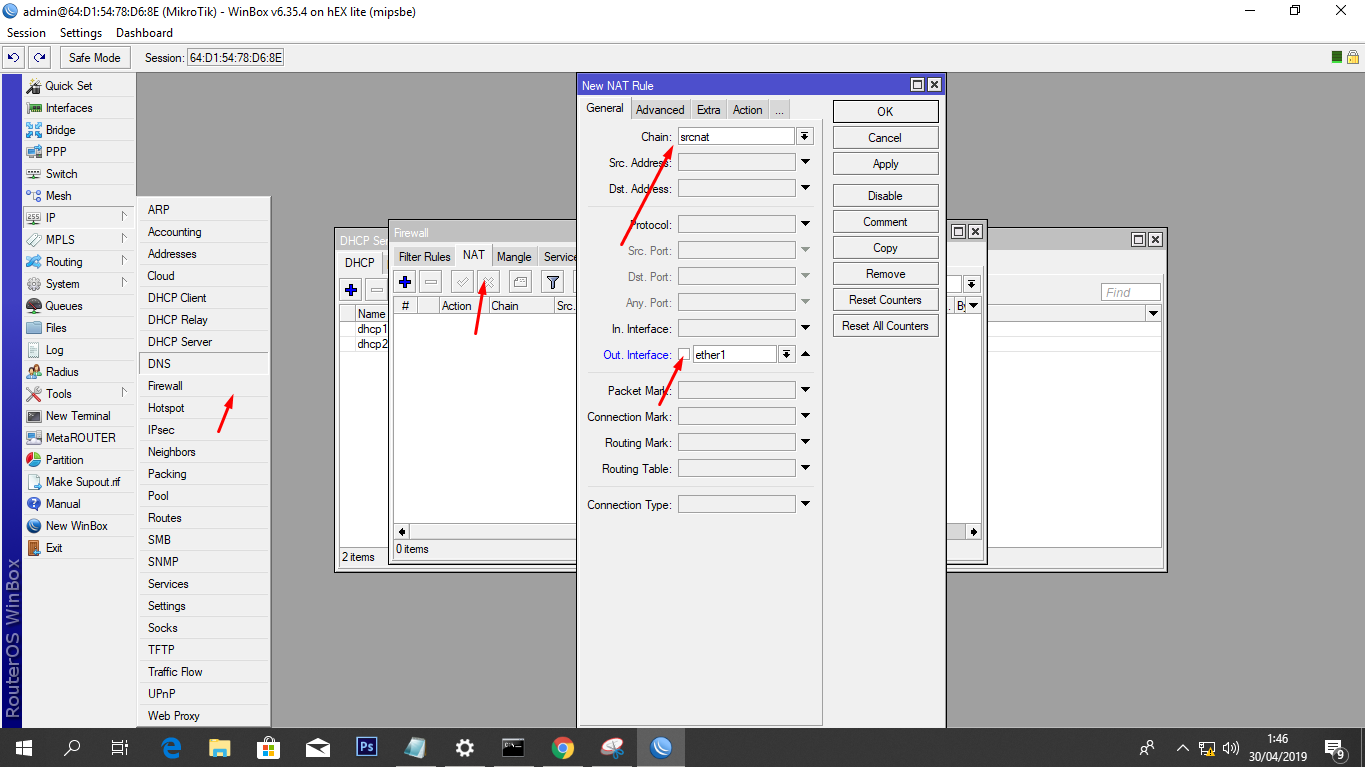This screenshot has height=767, width=1365.
Task: Select Firewall in IP submenu
Action: [x=204, y=386]
